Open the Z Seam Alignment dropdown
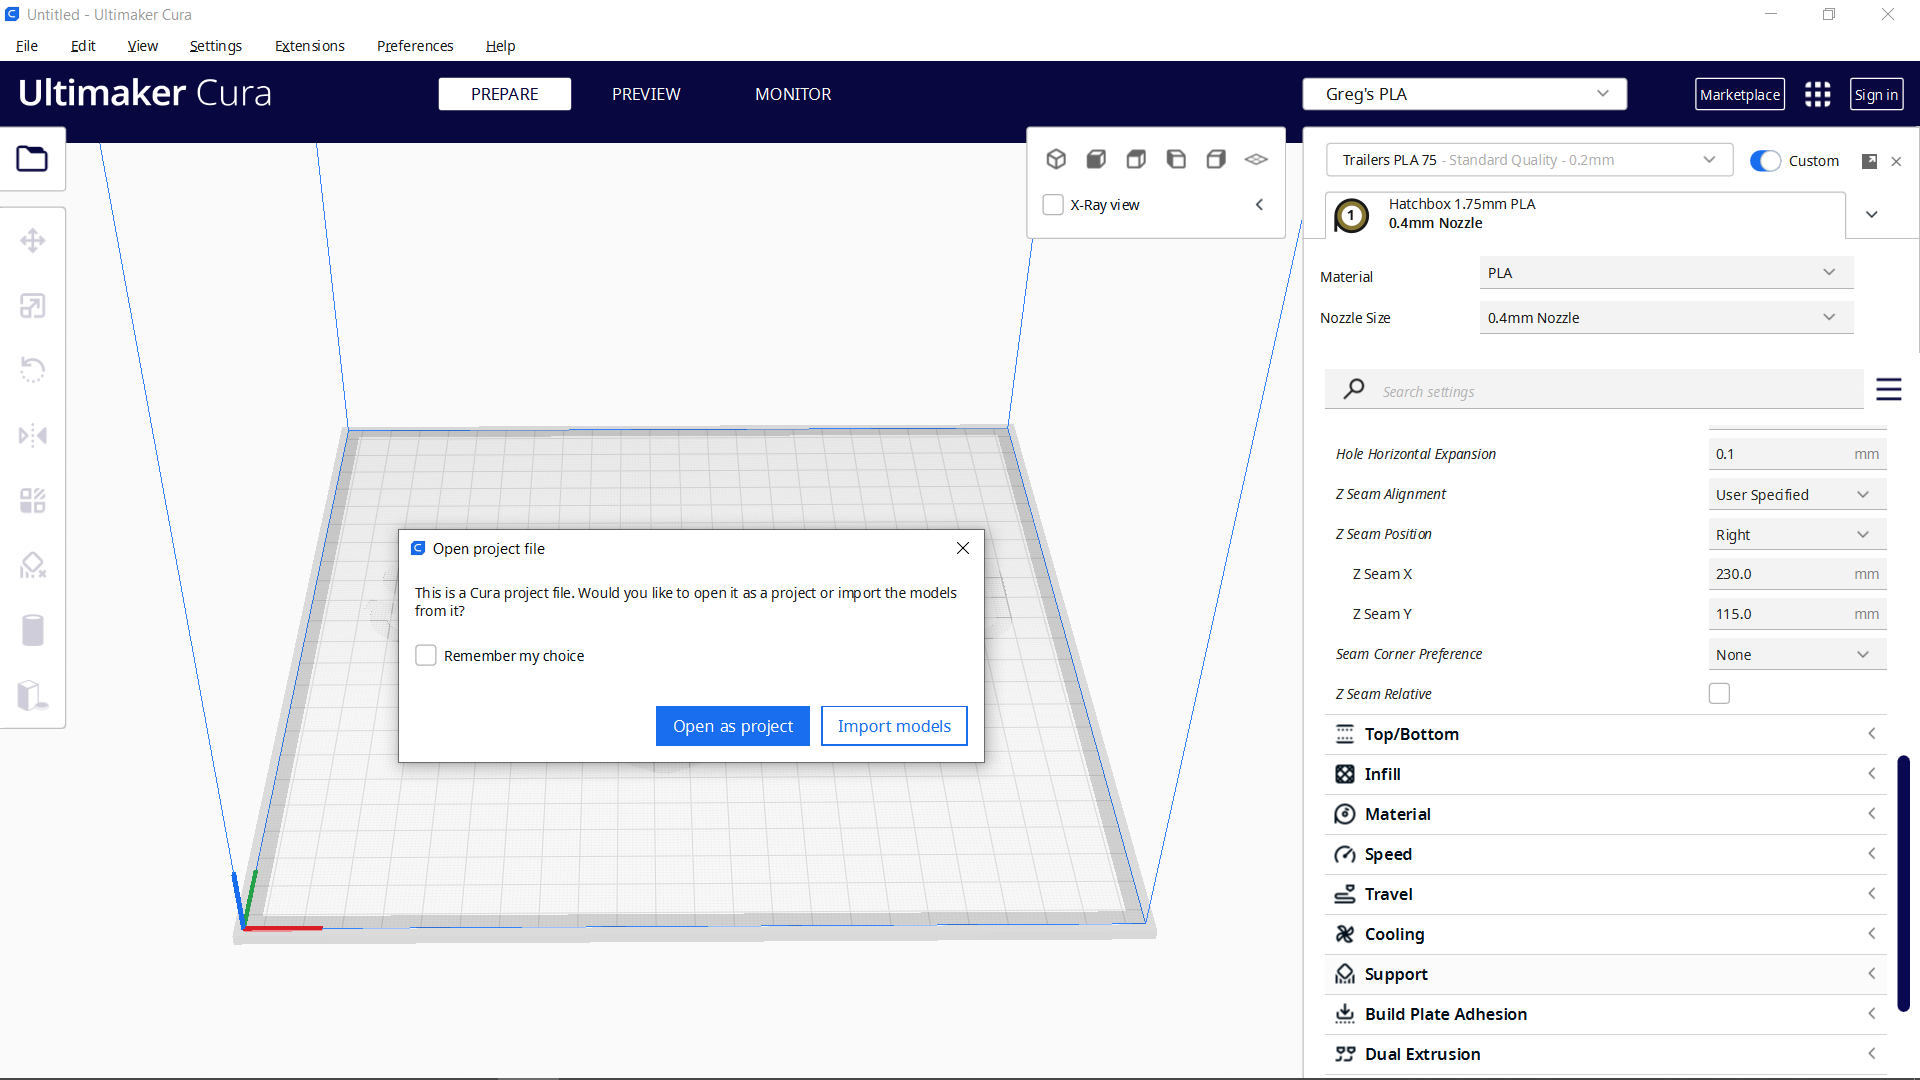Image resolution: width=1920 pixels, height=1080 pixels. 1797,493
